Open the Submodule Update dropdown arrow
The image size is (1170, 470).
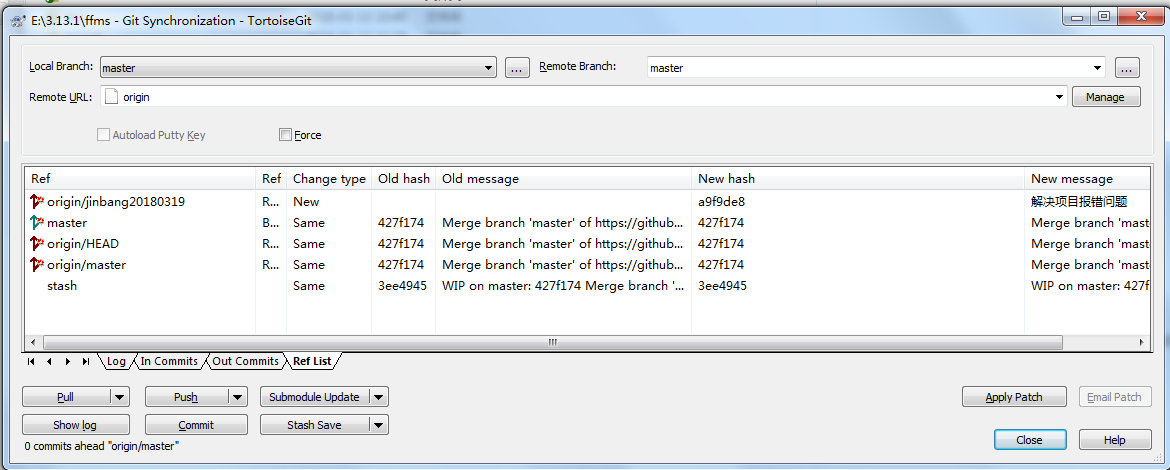point(379,398)
